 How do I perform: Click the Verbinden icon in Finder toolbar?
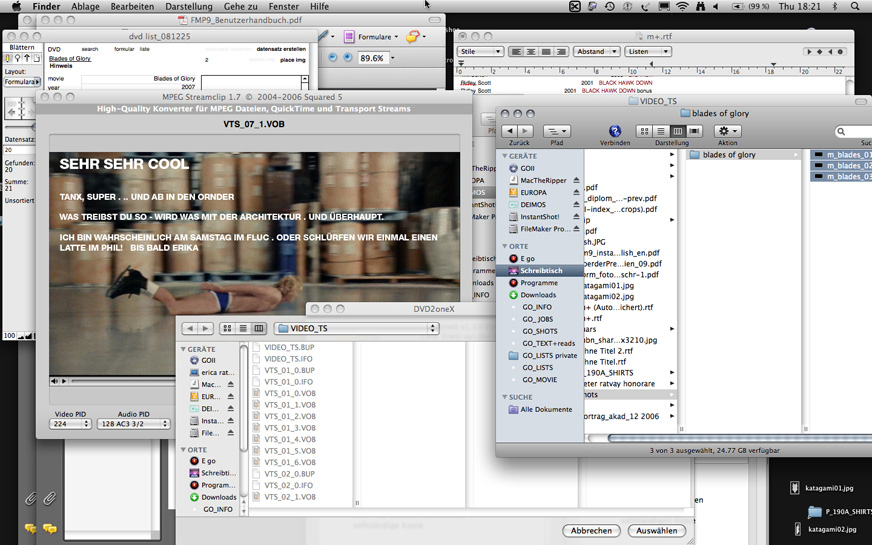614,131
